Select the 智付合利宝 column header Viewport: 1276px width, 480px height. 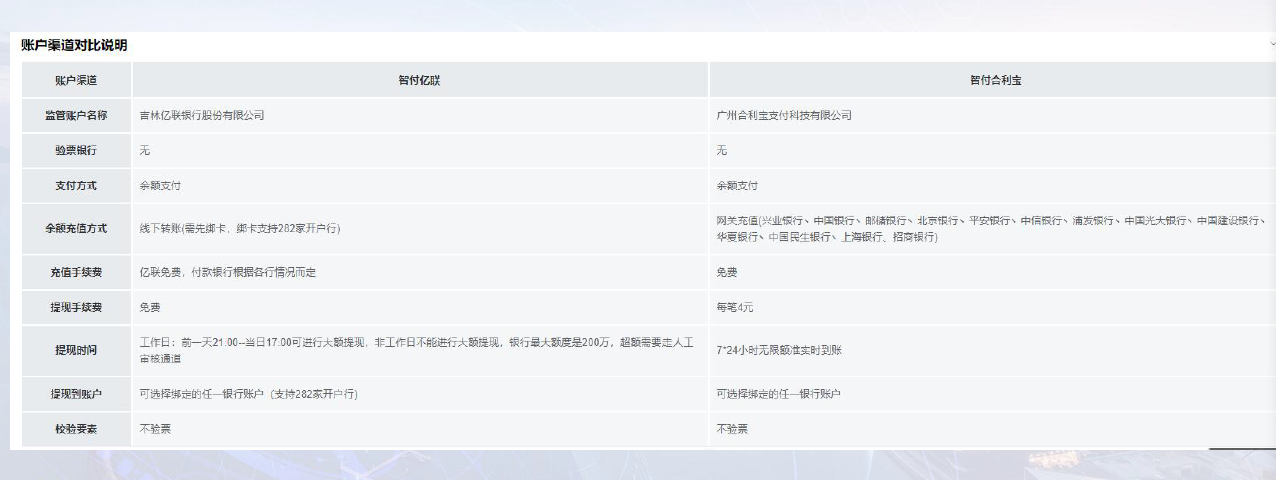pyautogui.click(x=995, y=80)
